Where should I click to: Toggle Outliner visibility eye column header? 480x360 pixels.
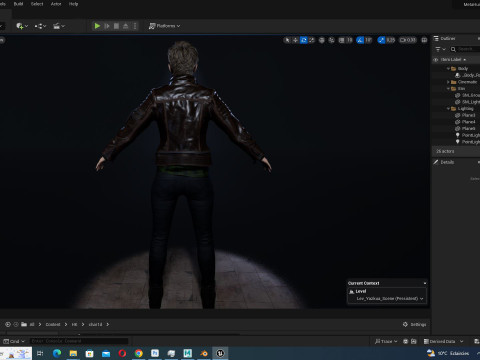pyautogui.click(x=435, y=60)
